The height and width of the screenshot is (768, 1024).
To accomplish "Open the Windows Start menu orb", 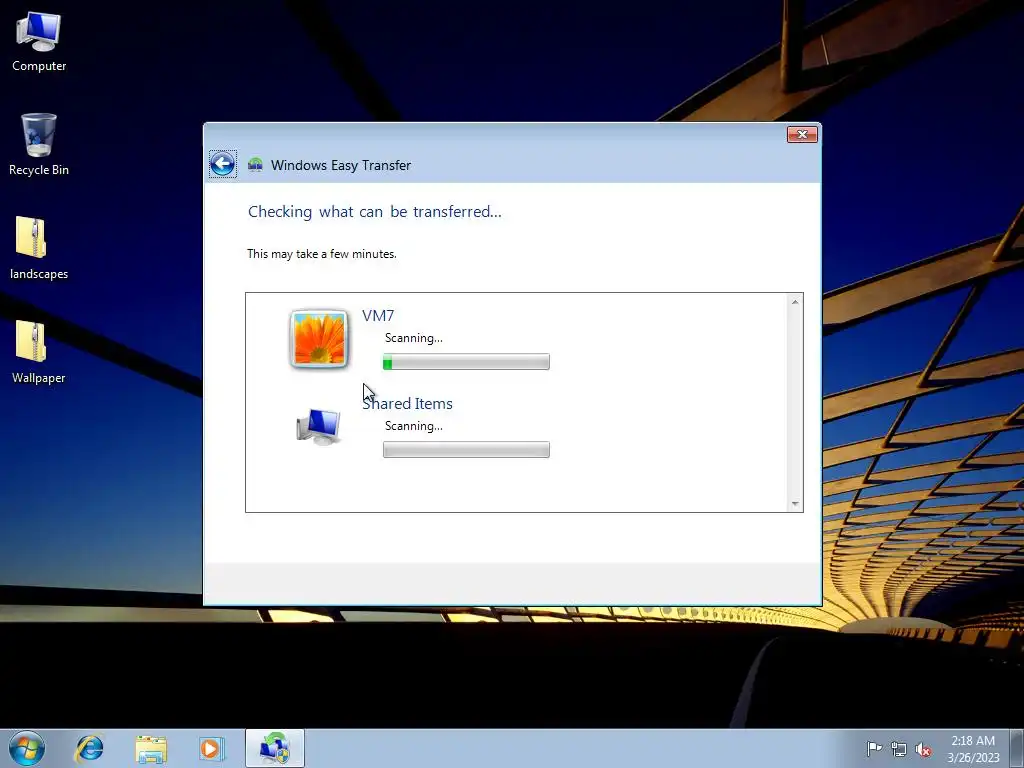I will (27, 748).
